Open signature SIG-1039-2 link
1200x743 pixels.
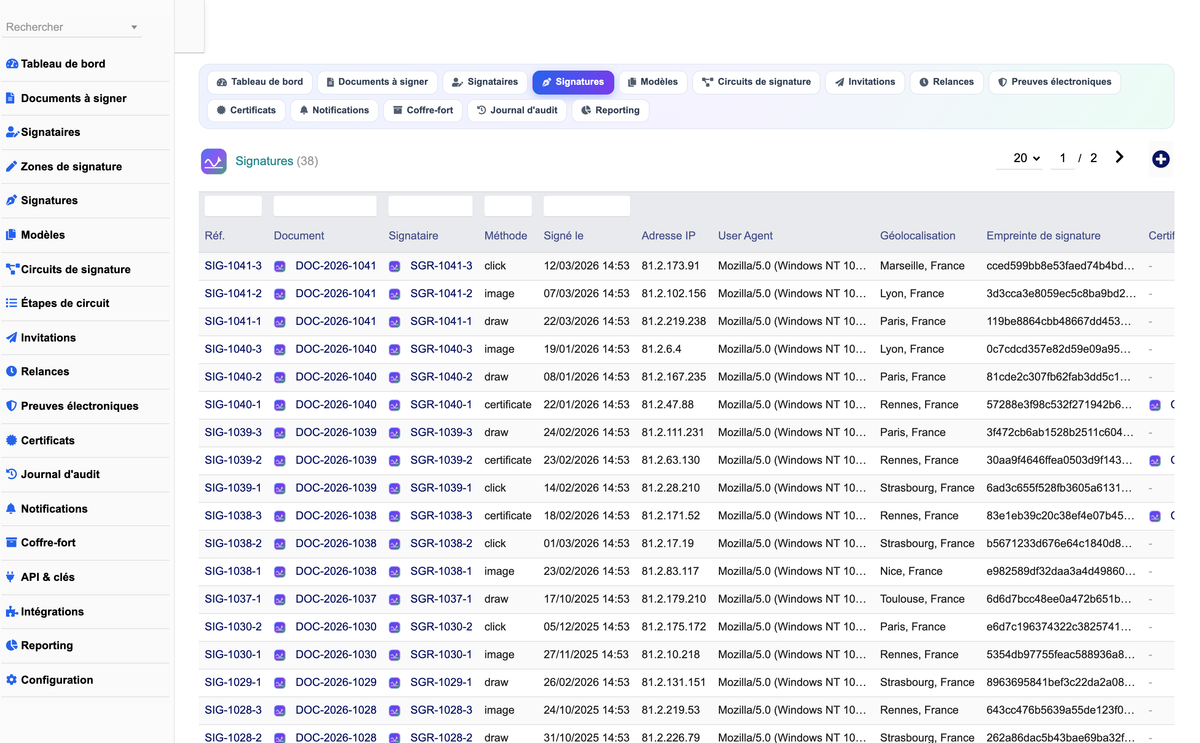(233, 460)
